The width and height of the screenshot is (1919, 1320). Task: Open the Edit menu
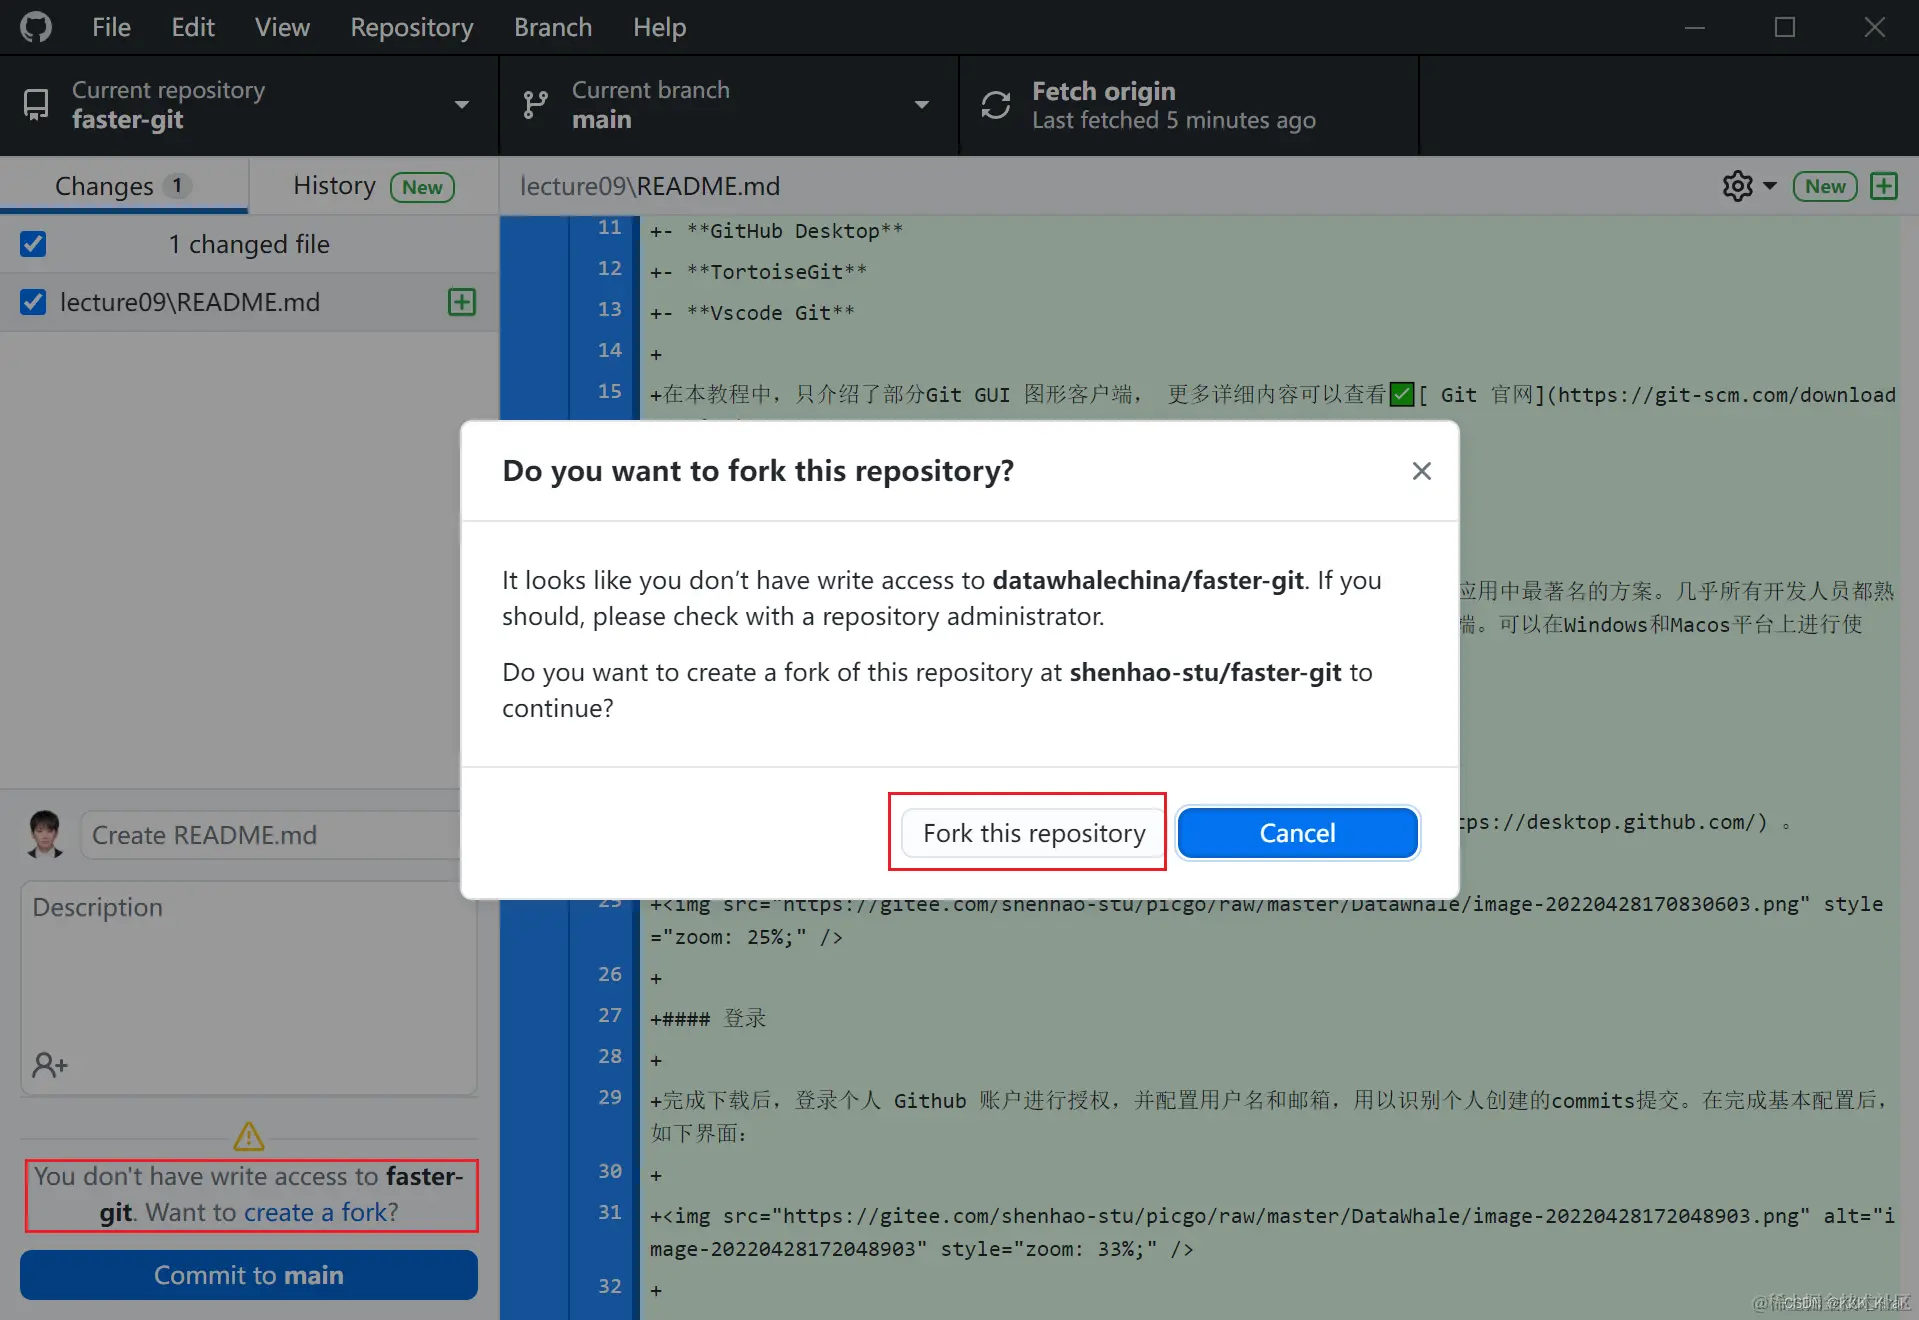tap(193, 27)
